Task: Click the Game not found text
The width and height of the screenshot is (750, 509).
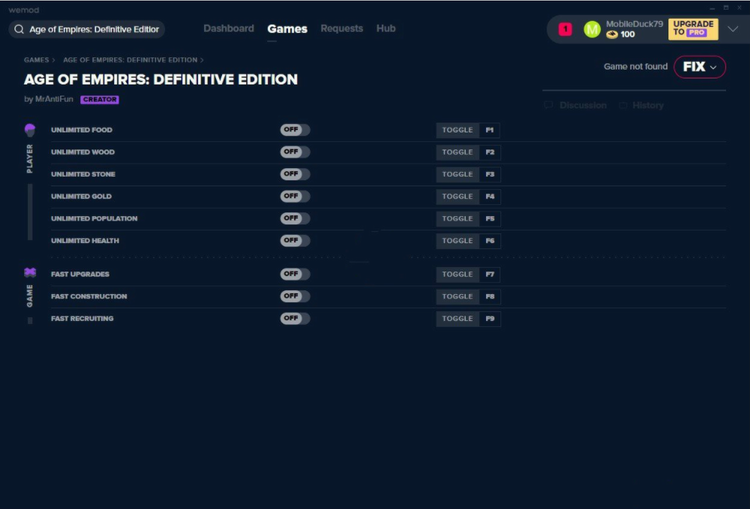Action: (635, 66)
